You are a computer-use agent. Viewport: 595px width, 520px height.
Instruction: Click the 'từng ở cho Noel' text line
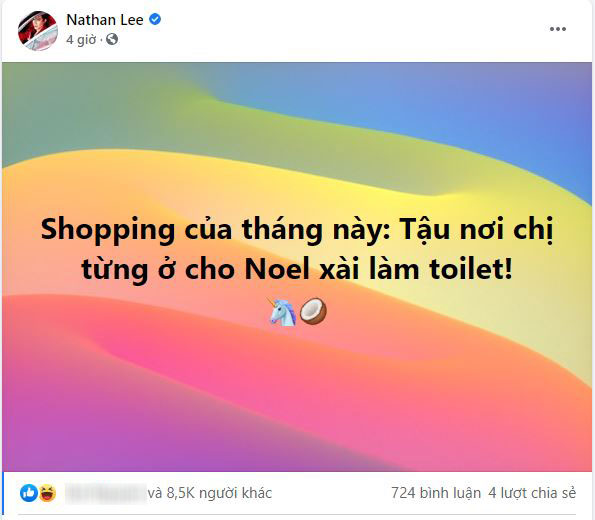point(297,270)
